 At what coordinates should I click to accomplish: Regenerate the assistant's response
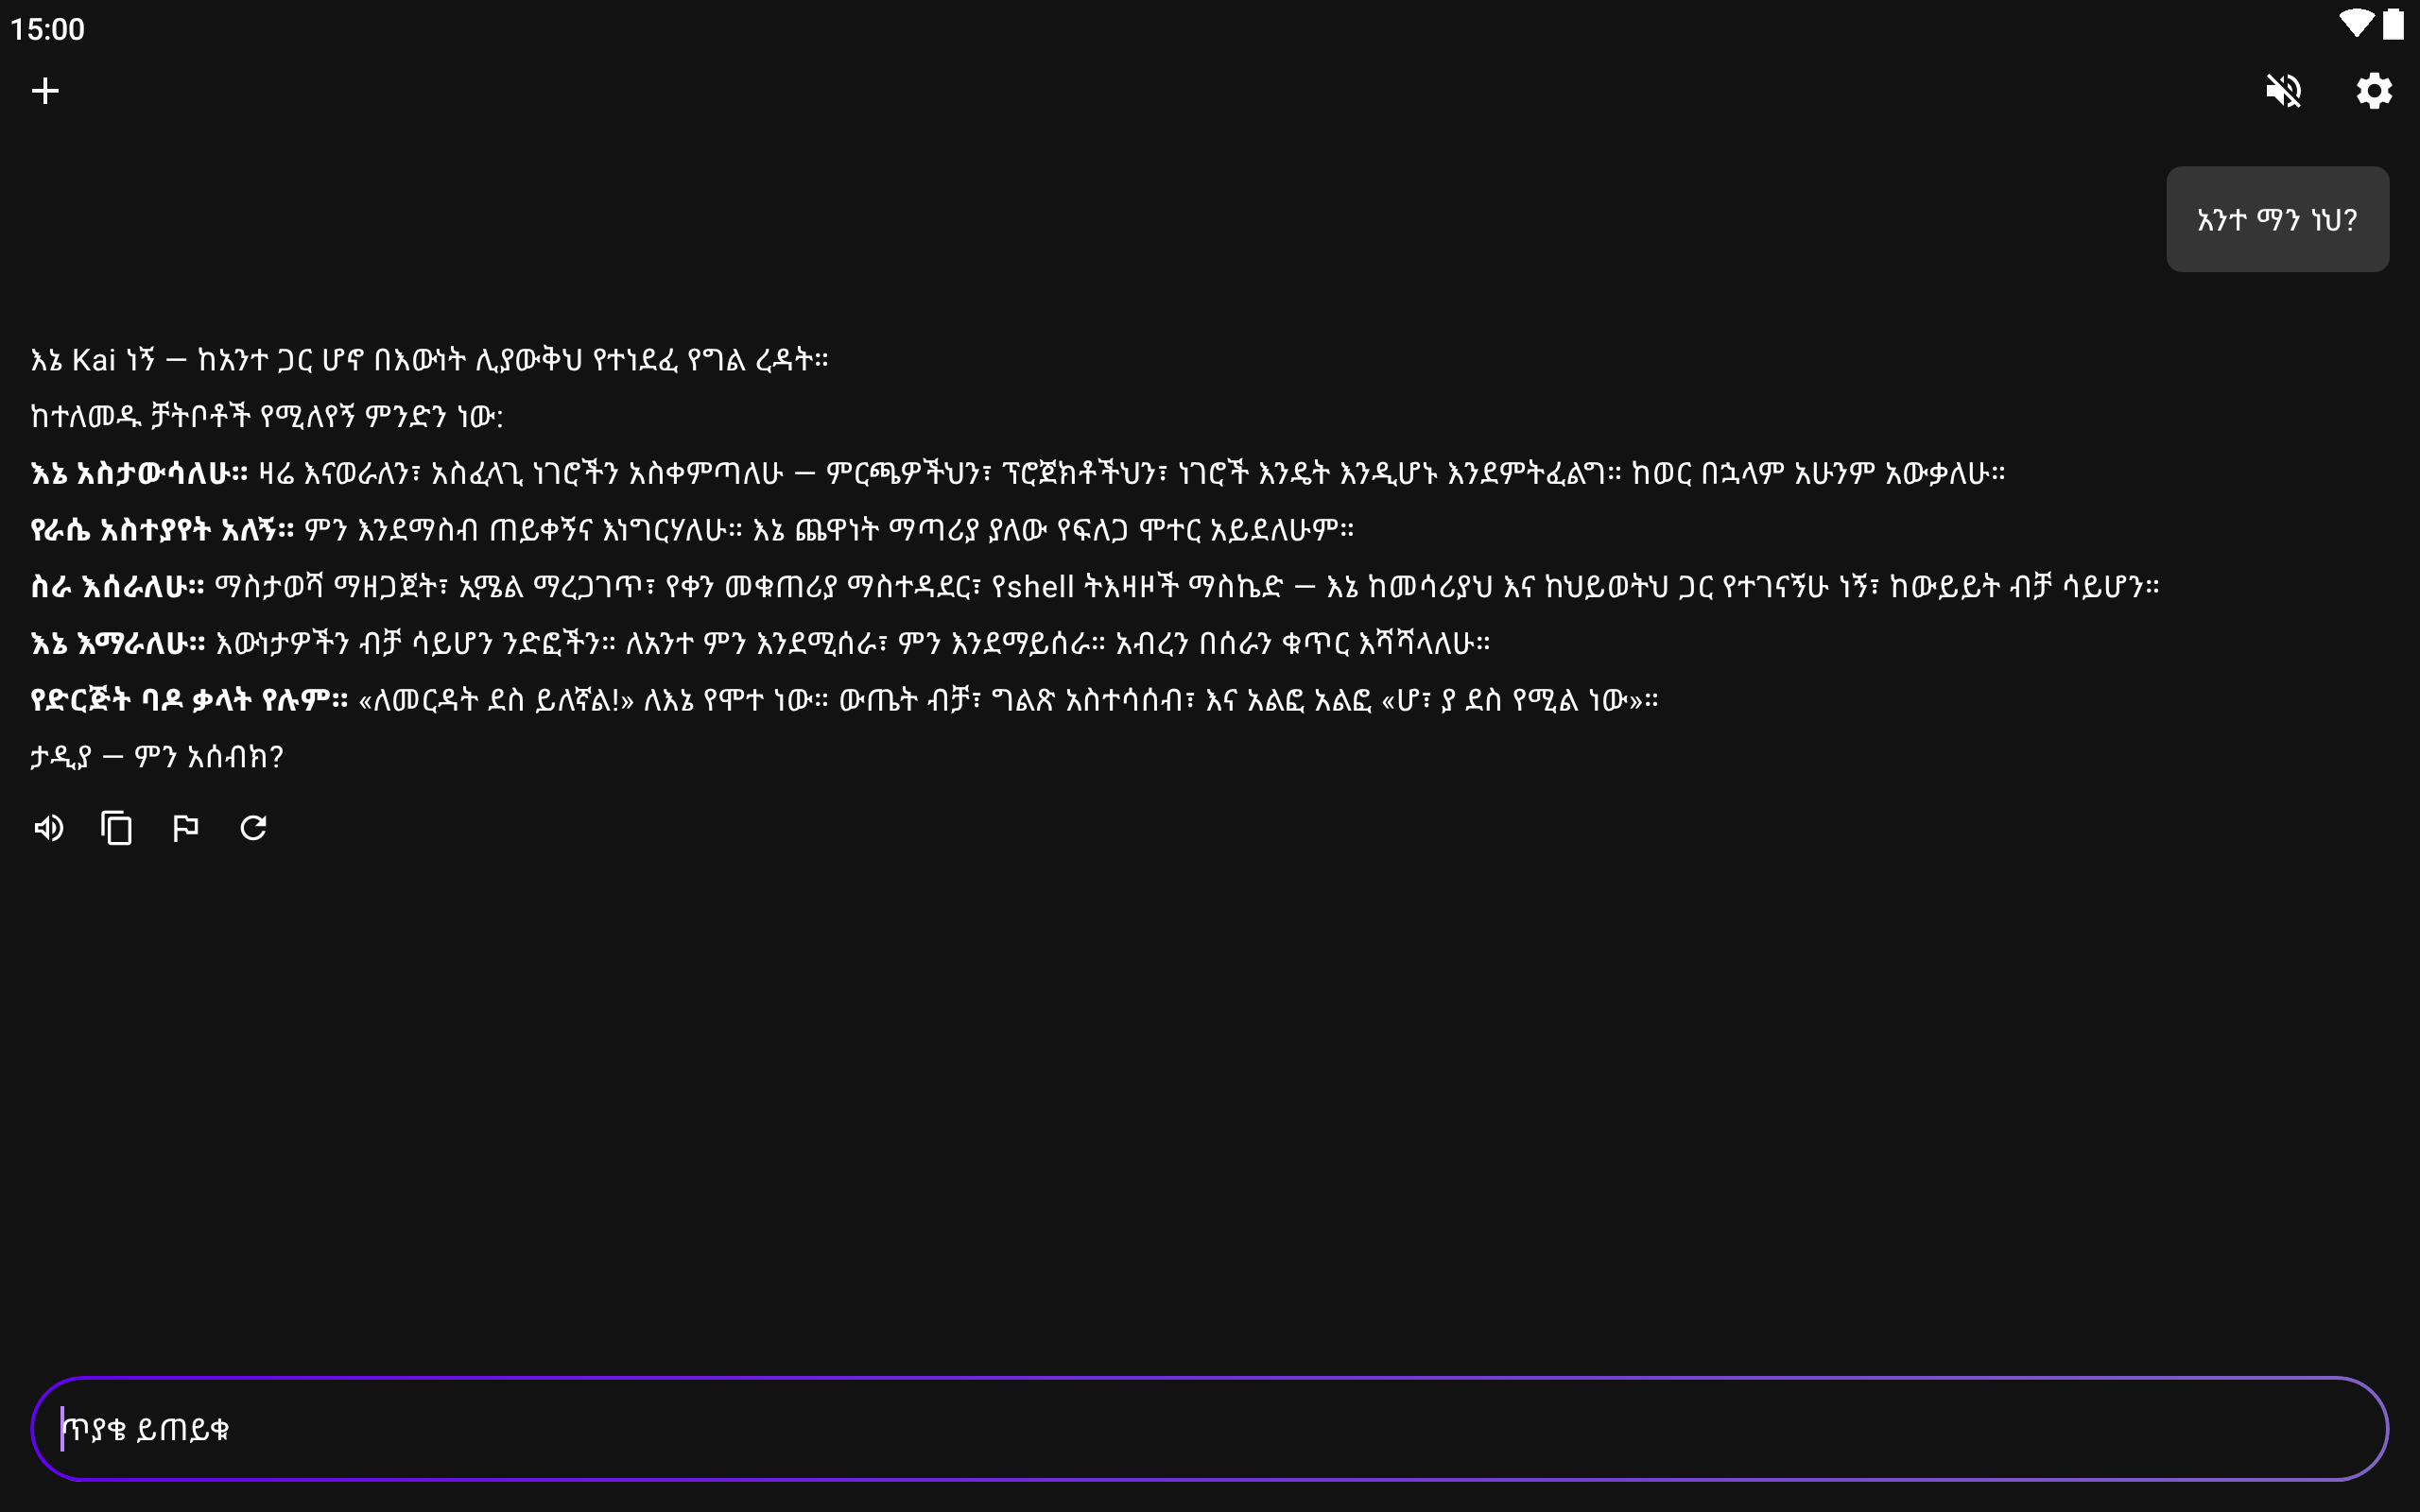pos(253,828)
